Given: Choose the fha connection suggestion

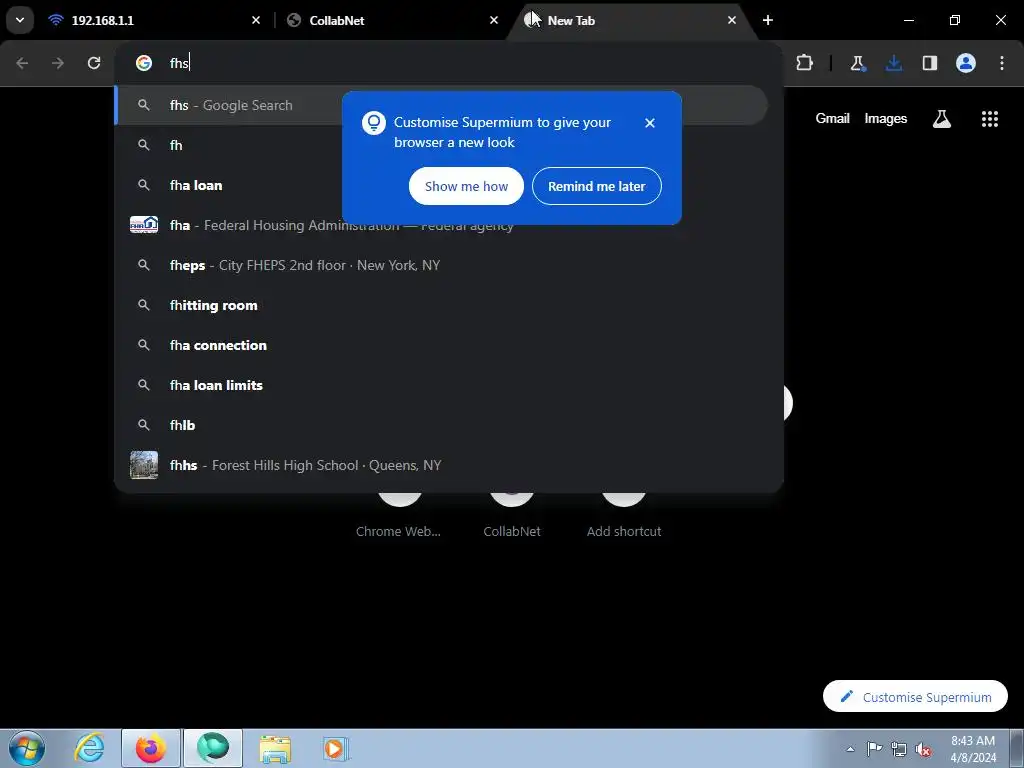Looking at the screenshot, I should click(x=441, y=345).
